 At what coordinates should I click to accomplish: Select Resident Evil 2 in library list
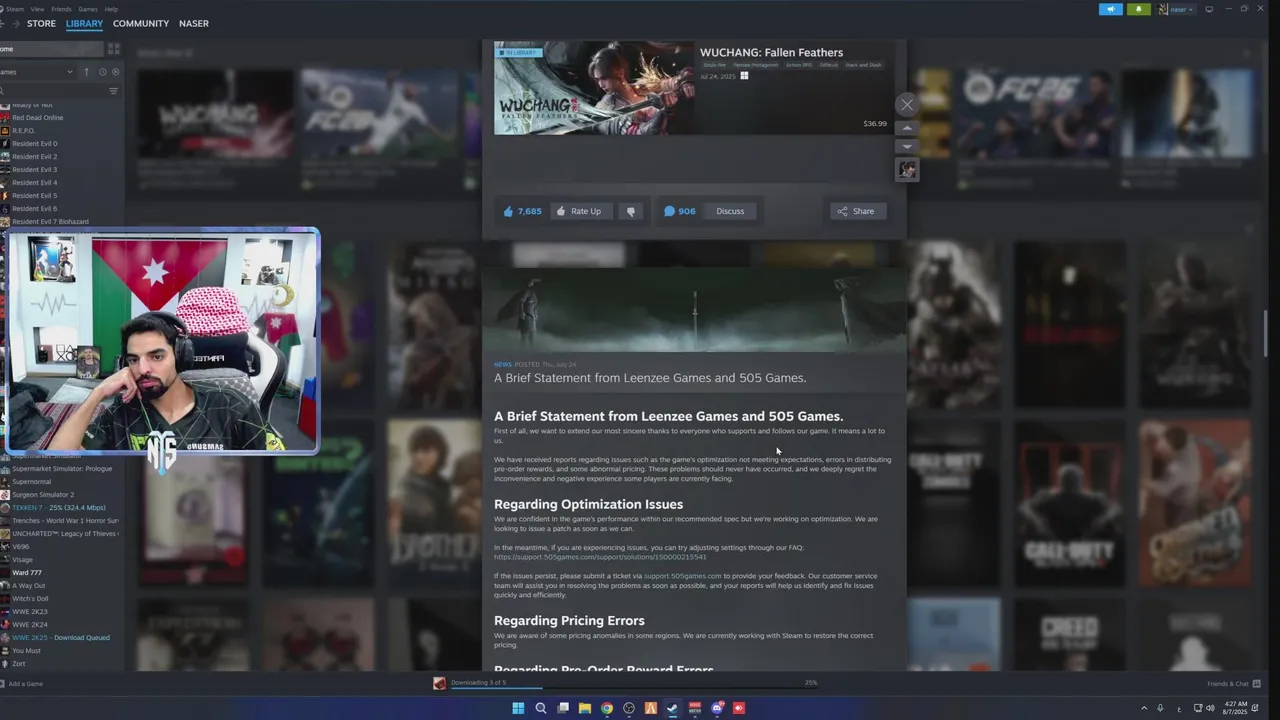(34, 157)
